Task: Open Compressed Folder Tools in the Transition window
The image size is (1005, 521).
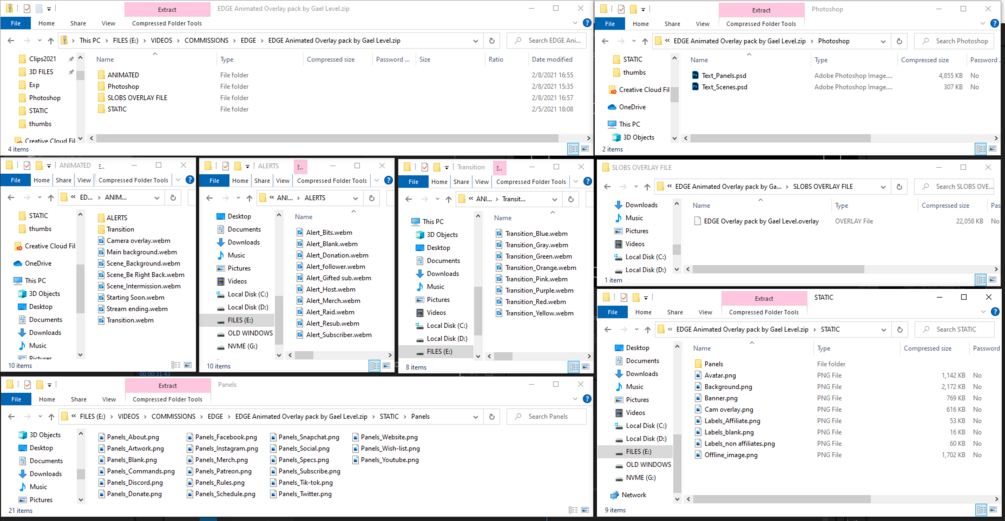Action: pyautogui.click(x=531, y=182)
